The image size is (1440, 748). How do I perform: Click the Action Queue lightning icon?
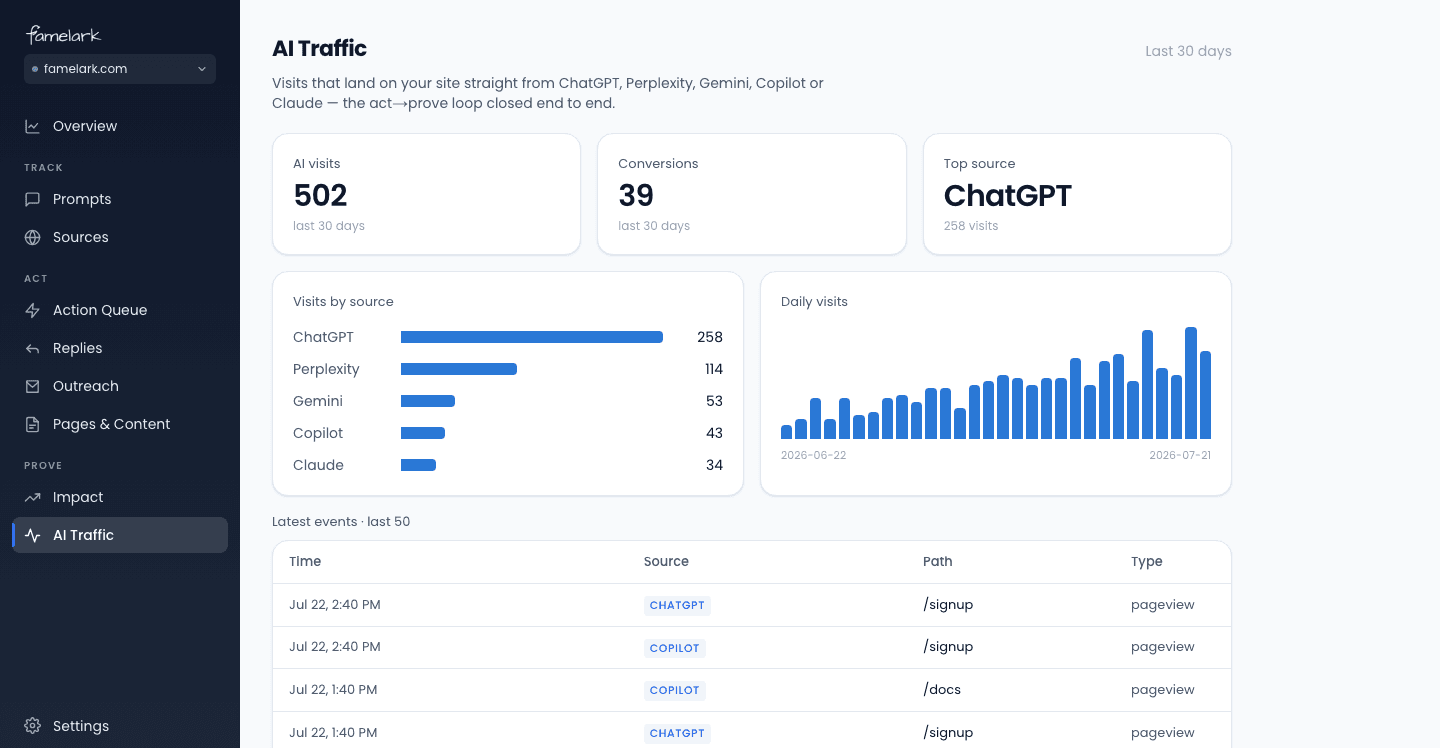tap(33, 310)
